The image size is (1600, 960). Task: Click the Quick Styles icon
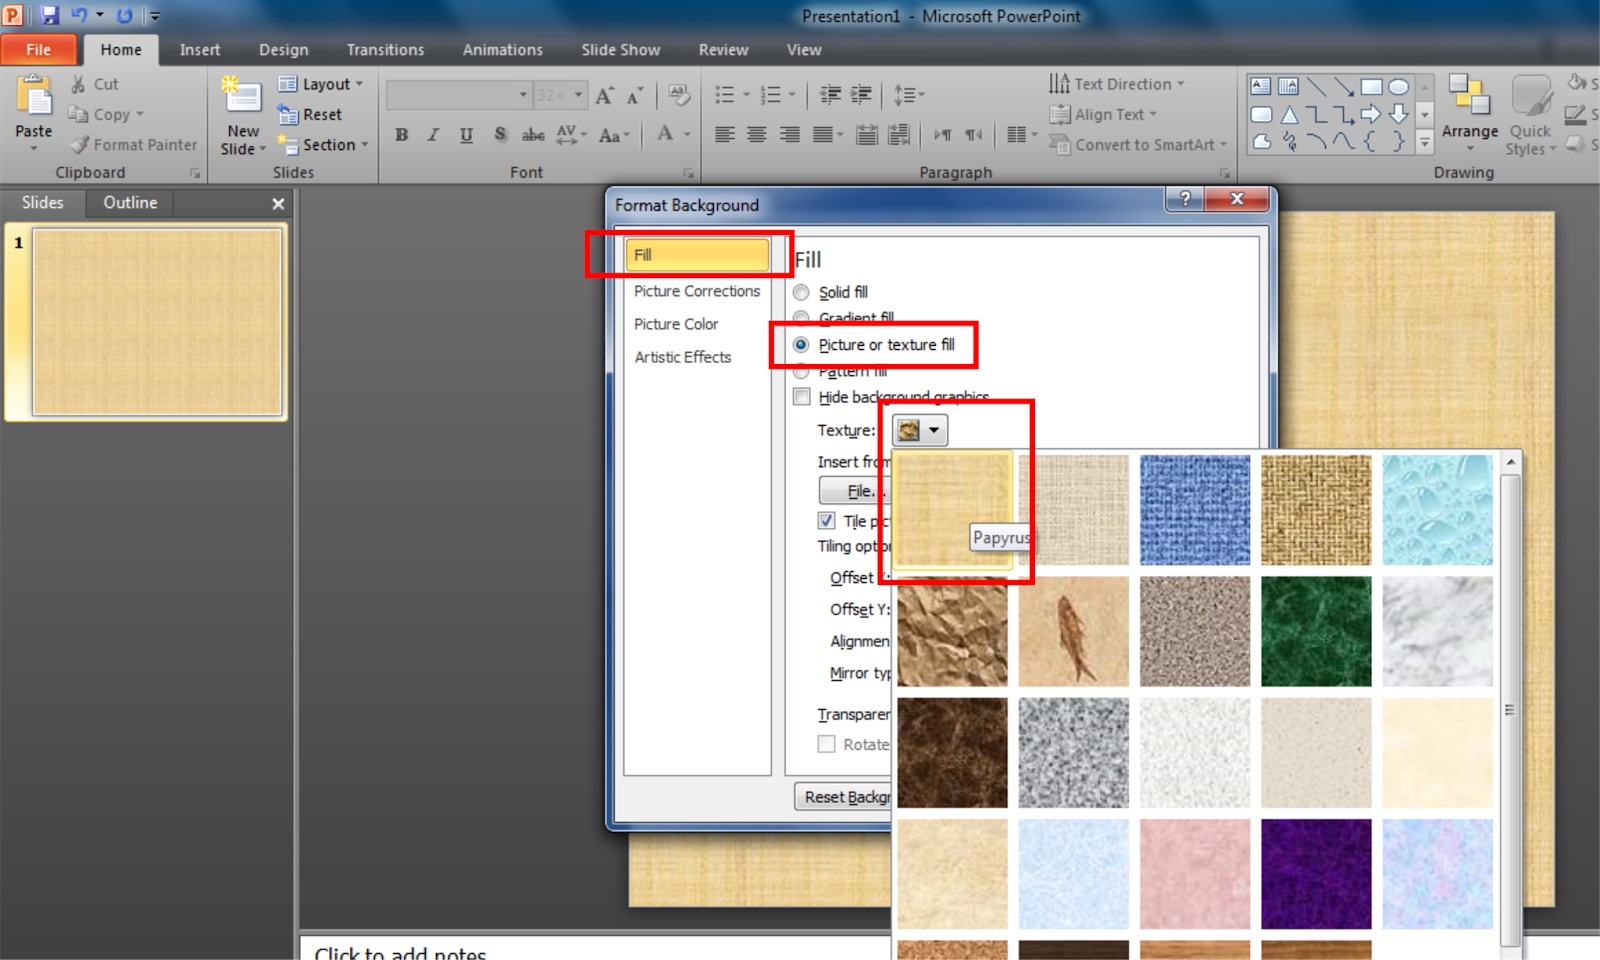(1530, 97)
